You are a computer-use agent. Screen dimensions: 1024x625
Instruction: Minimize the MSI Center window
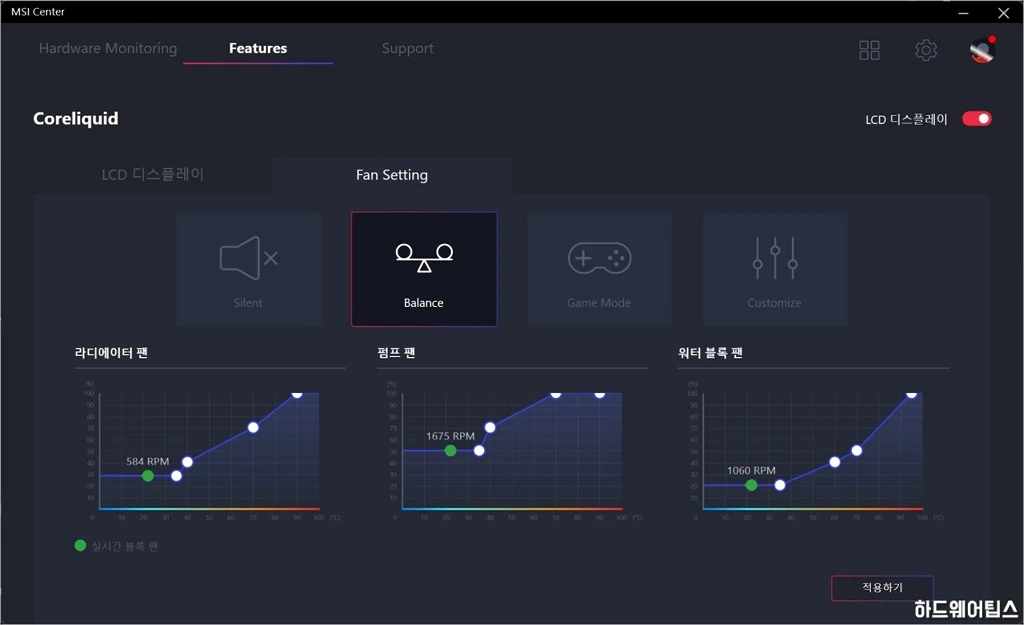tap(963, 12)
